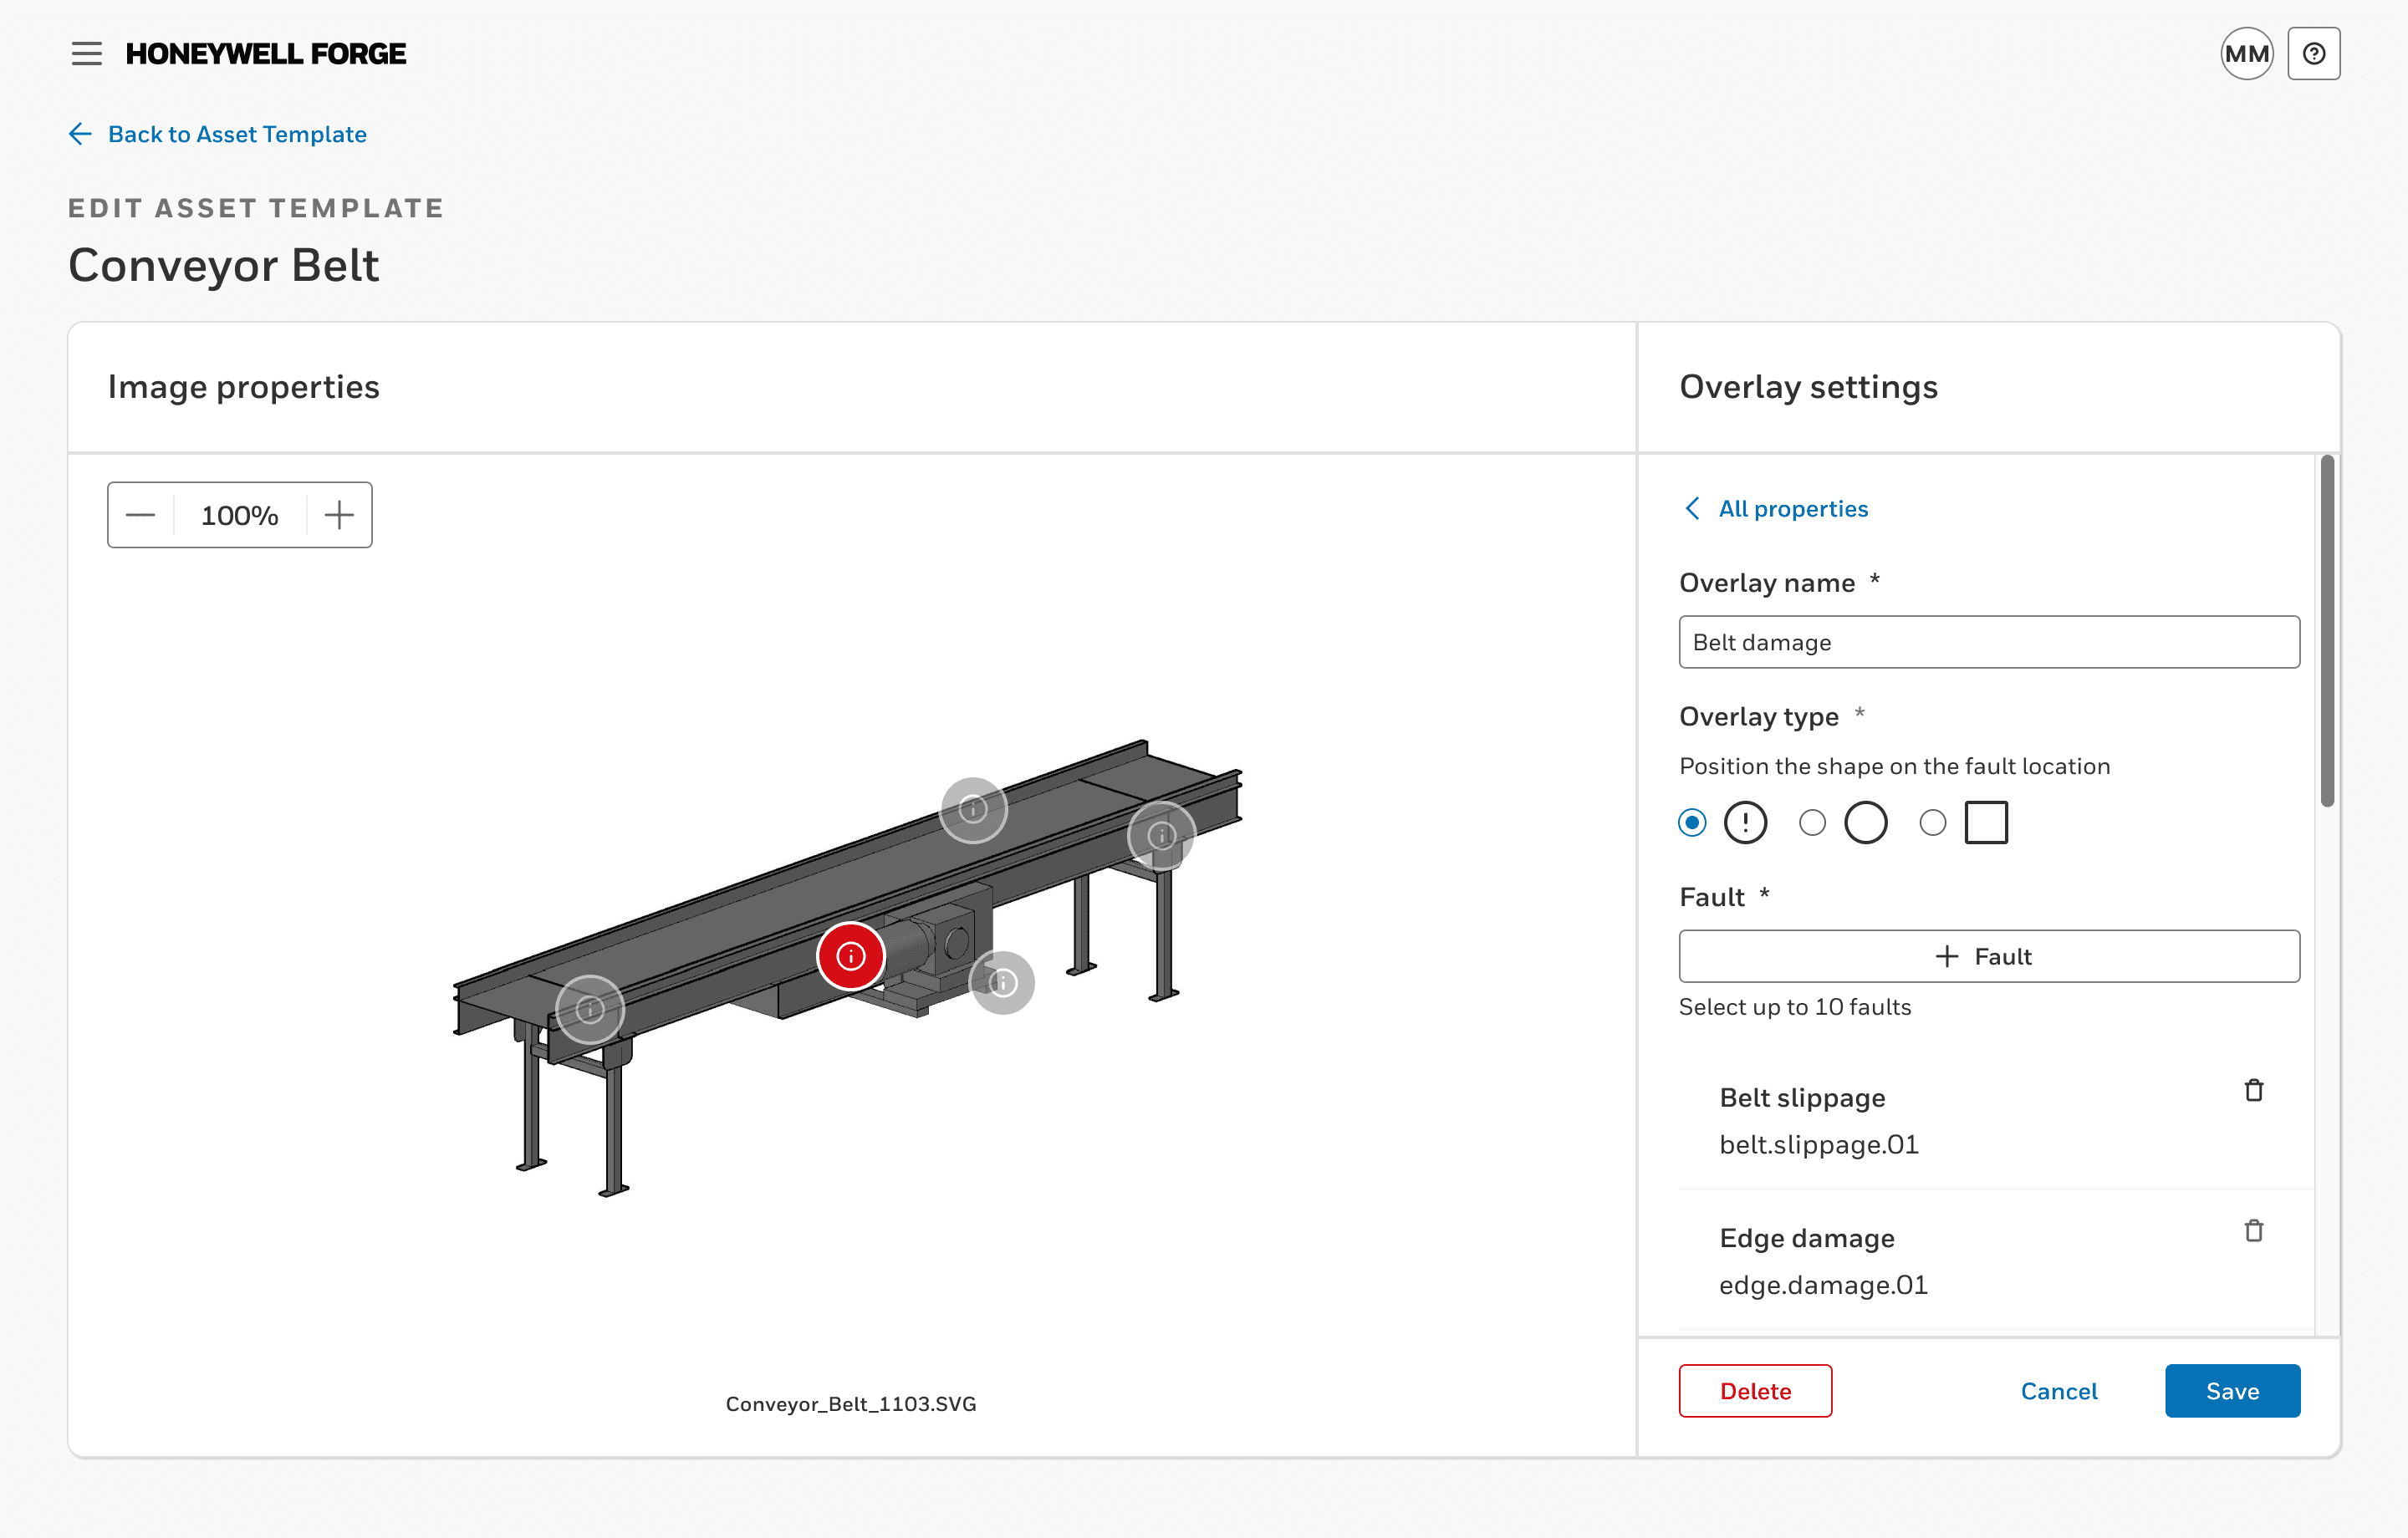The height and width of the screenshot is (1538, 2408).
Task: Click the delete trash icon for Belt slippage
Action: 2252,1089
